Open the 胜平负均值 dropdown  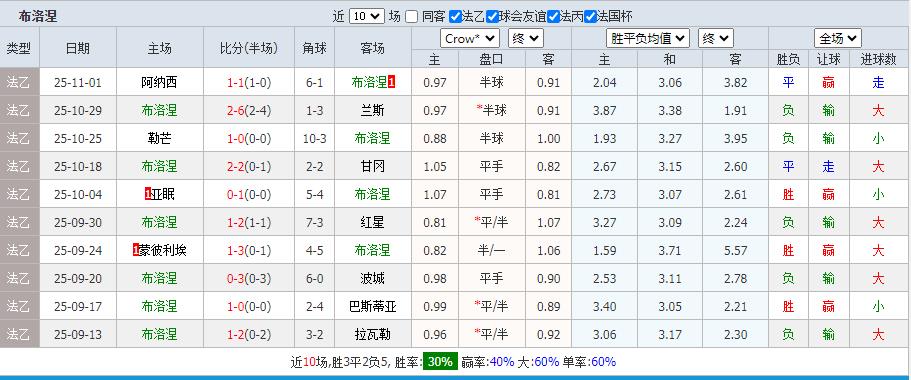(648, 38)
